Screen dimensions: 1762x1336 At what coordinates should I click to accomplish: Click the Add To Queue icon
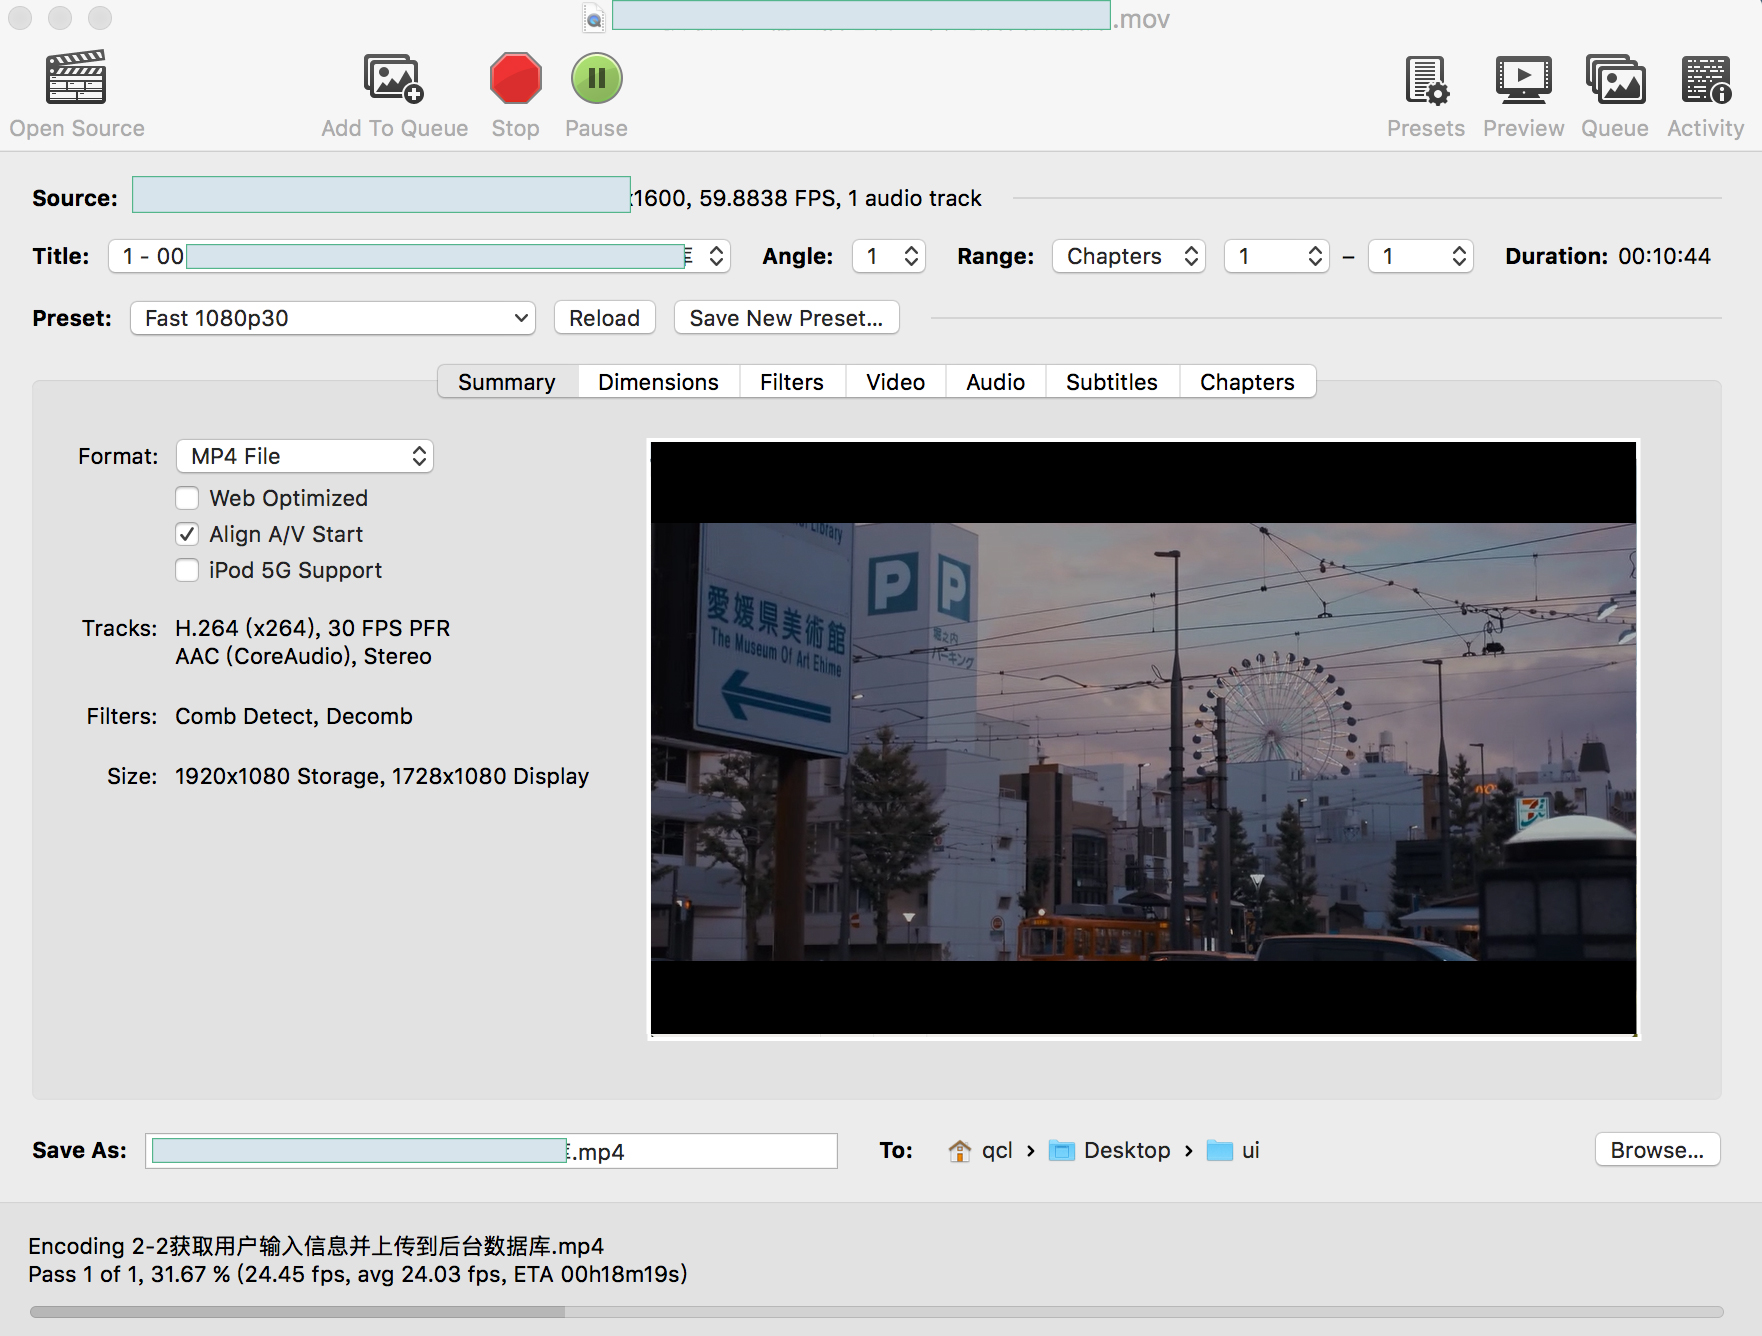click(394, 78)
